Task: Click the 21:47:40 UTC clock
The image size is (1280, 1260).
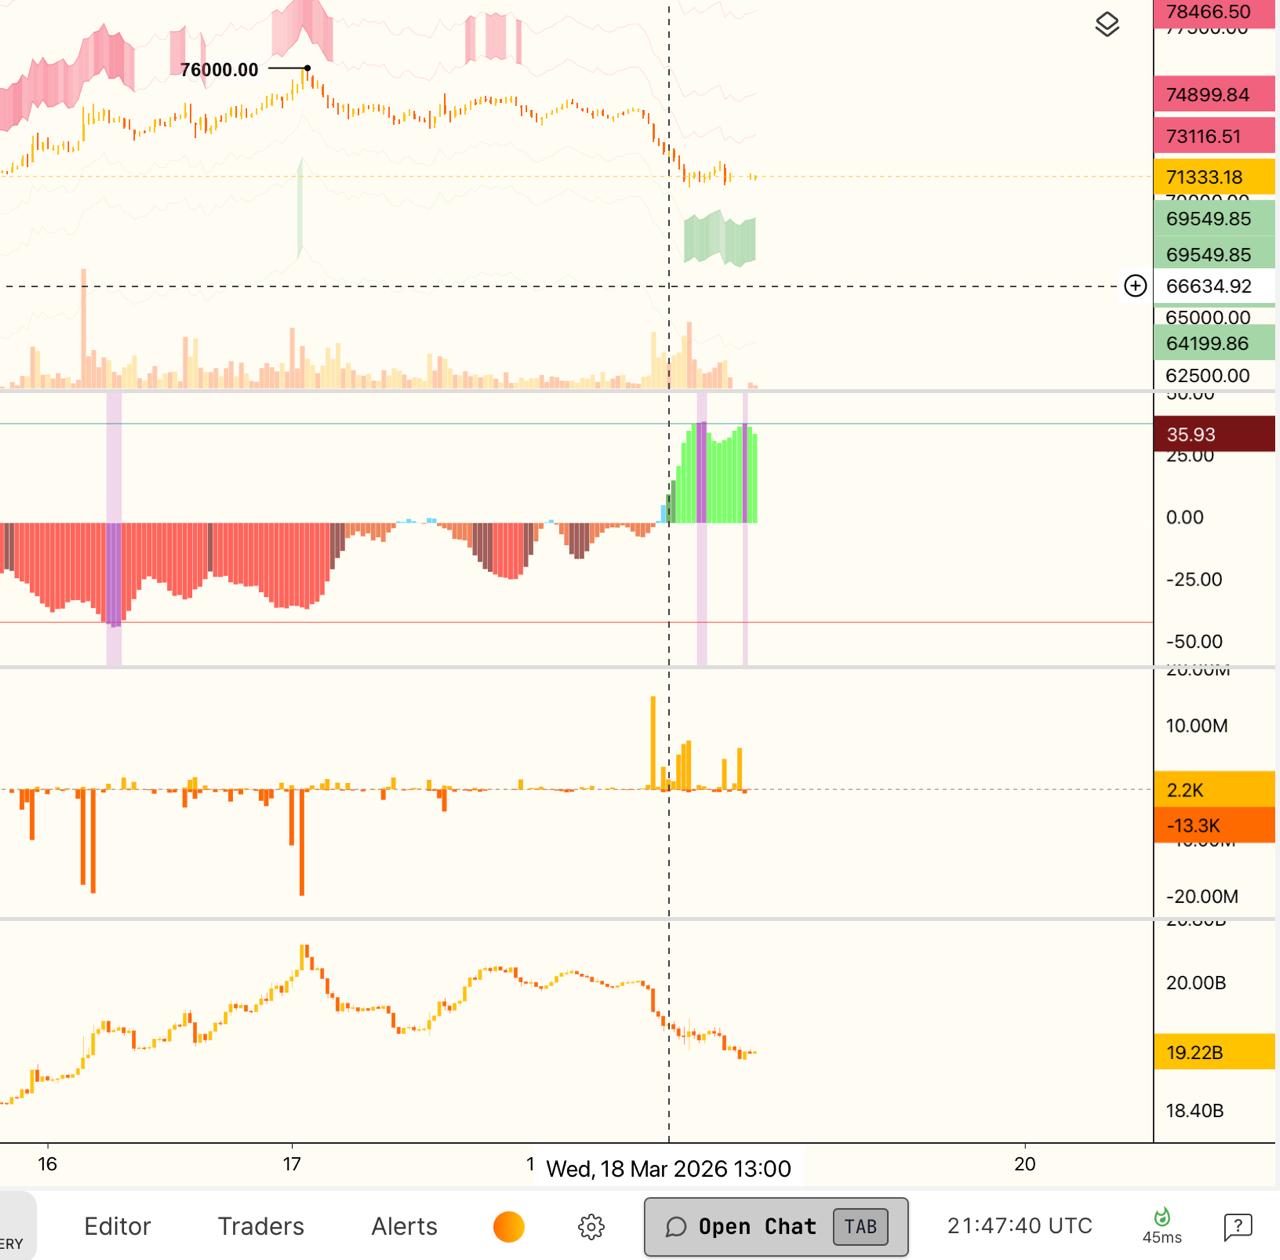Action: [1019, 1226]
